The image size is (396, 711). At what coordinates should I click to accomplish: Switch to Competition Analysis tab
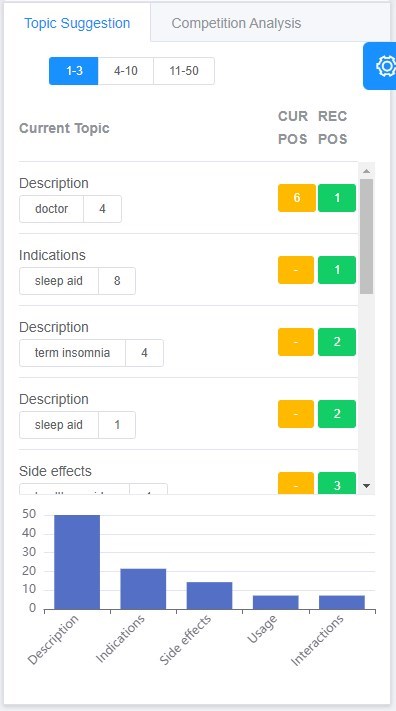tap(236, 23)
